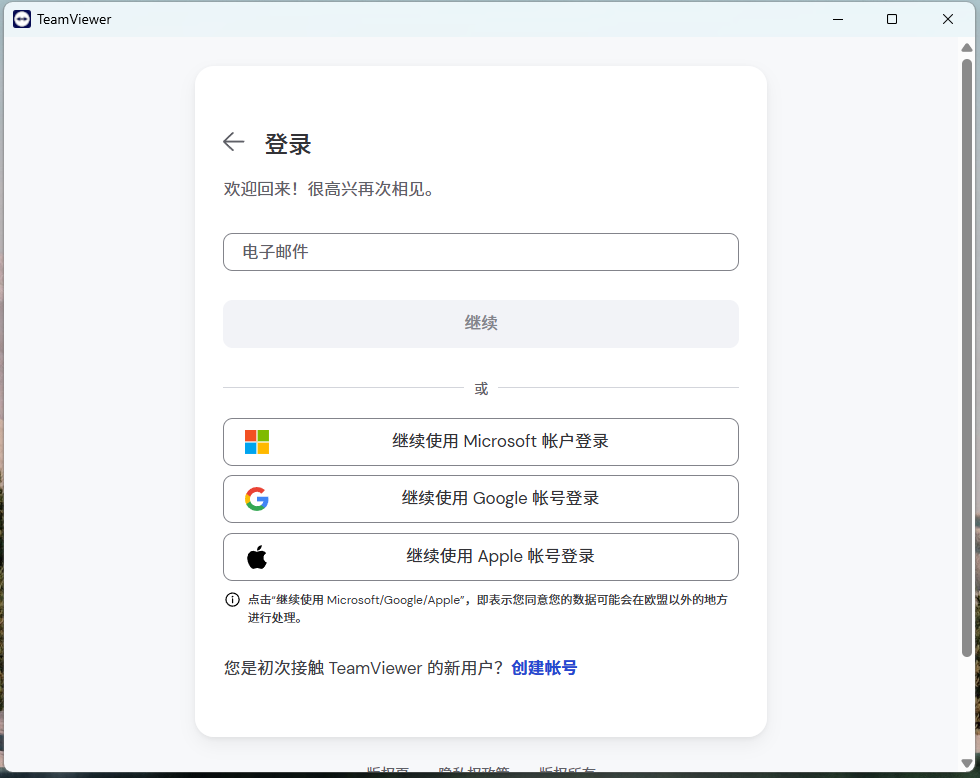Sign in with 继续使用 Apple 帐号登录
This screenshot has height=778, width=980.
coord(481,557)
